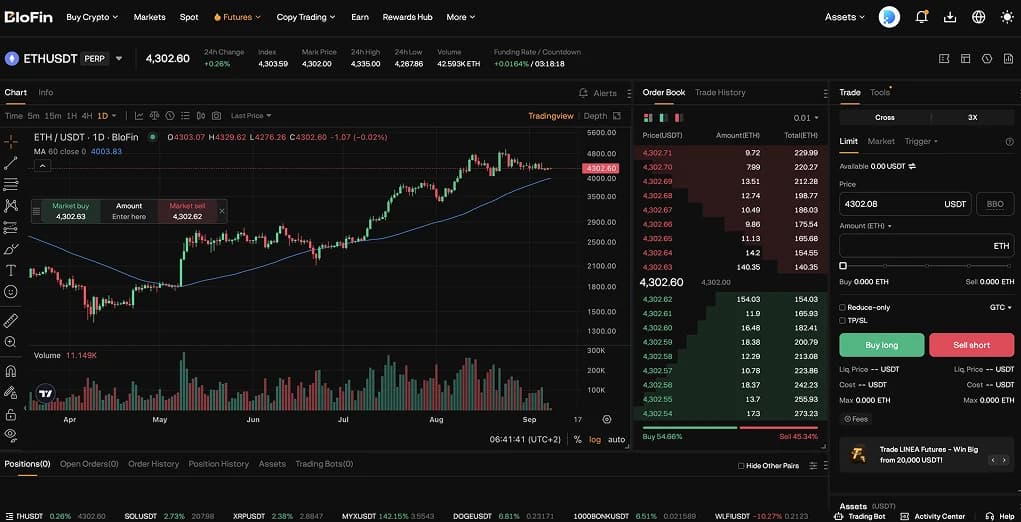Activate the magnet snap tool

click(11, 370)
